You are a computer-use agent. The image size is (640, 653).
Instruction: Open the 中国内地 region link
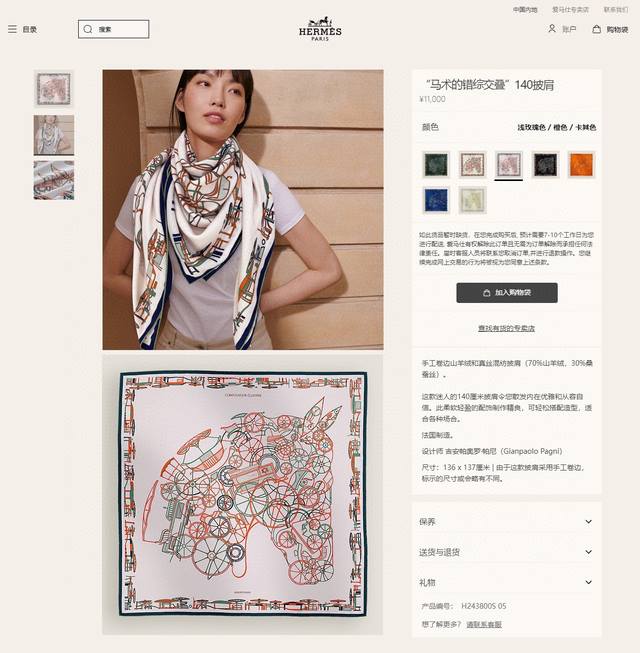coord(525,10)
